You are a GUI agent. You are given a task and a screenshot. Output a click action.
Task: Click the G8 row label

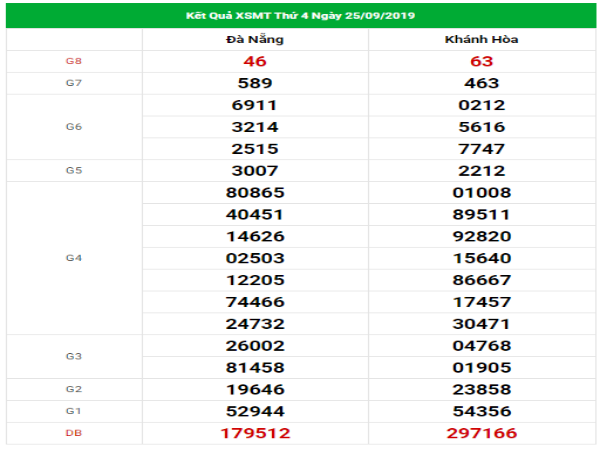[x=74, y=61]
